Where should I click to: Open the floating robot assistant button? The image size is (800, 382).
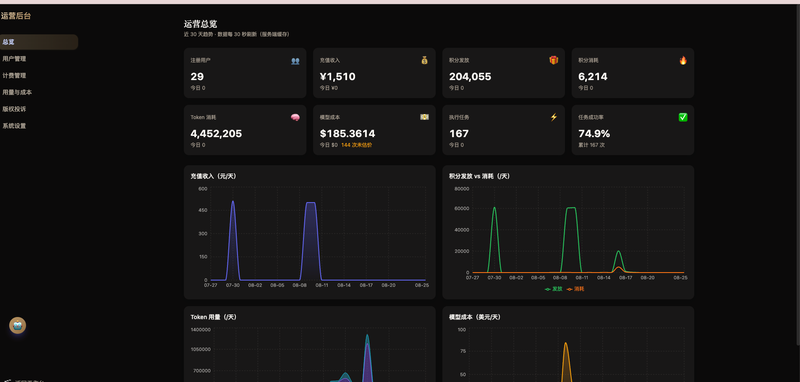(18, 325)
